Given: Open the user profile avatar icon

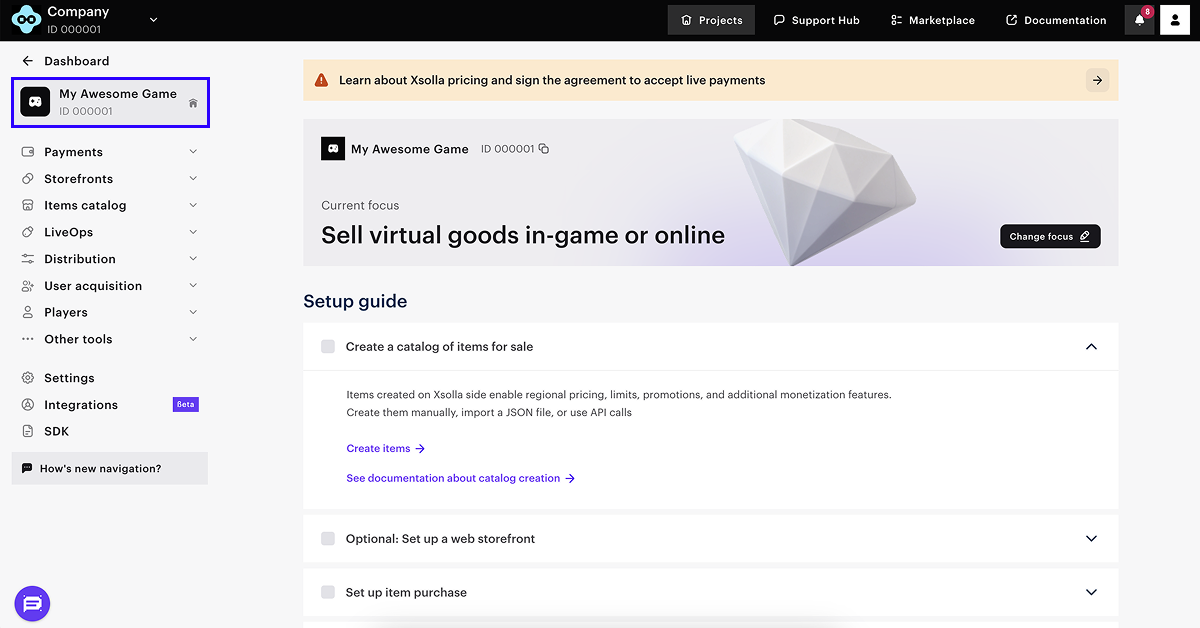Looking at the screenshot, I should (1175, 20).
